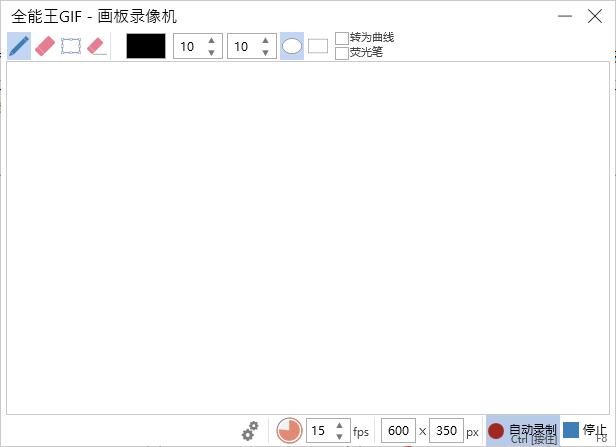Viewport: 616px width, 447px height.
Task: Open settings with the gears icon
Action: point(250,431)
